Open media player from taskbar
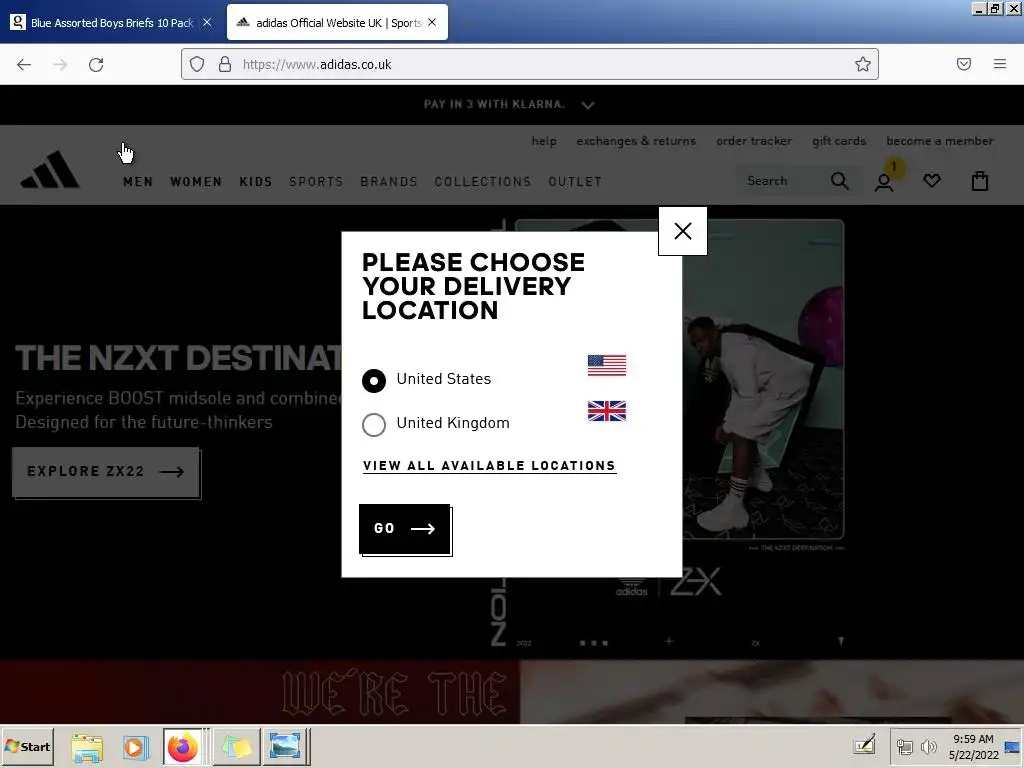The height and width of the screenshot is (768, 1024). [135, 747]
